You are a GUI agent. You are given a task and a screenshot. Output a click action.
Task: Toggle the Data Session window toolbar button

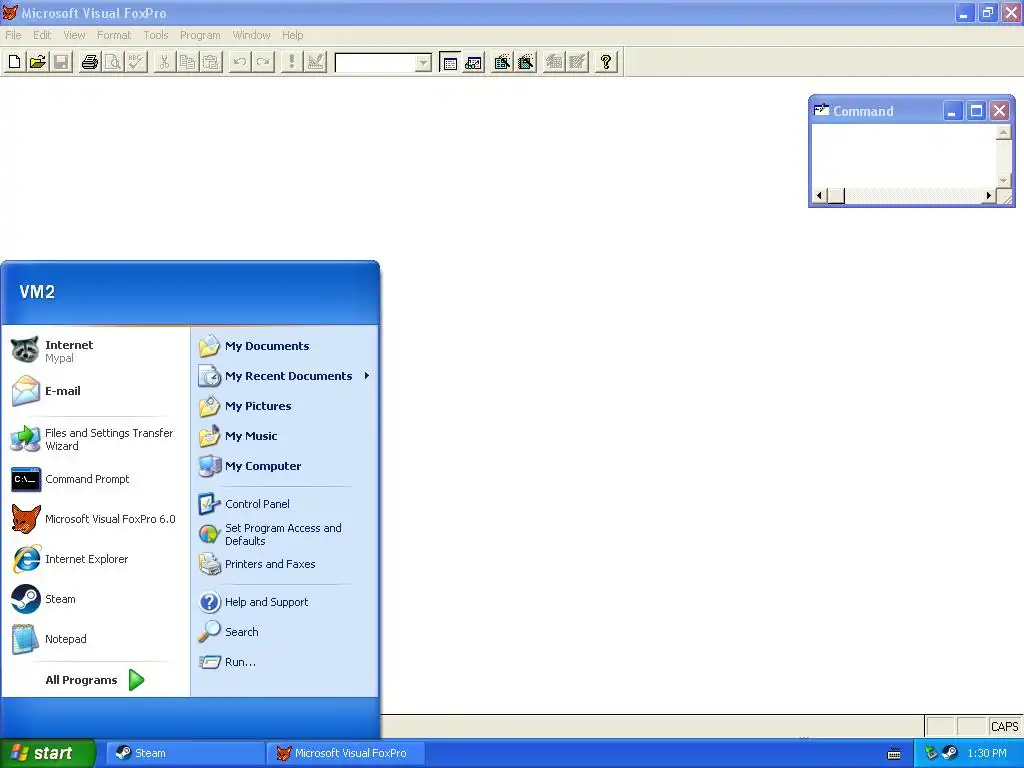click(x=473, y=62)
